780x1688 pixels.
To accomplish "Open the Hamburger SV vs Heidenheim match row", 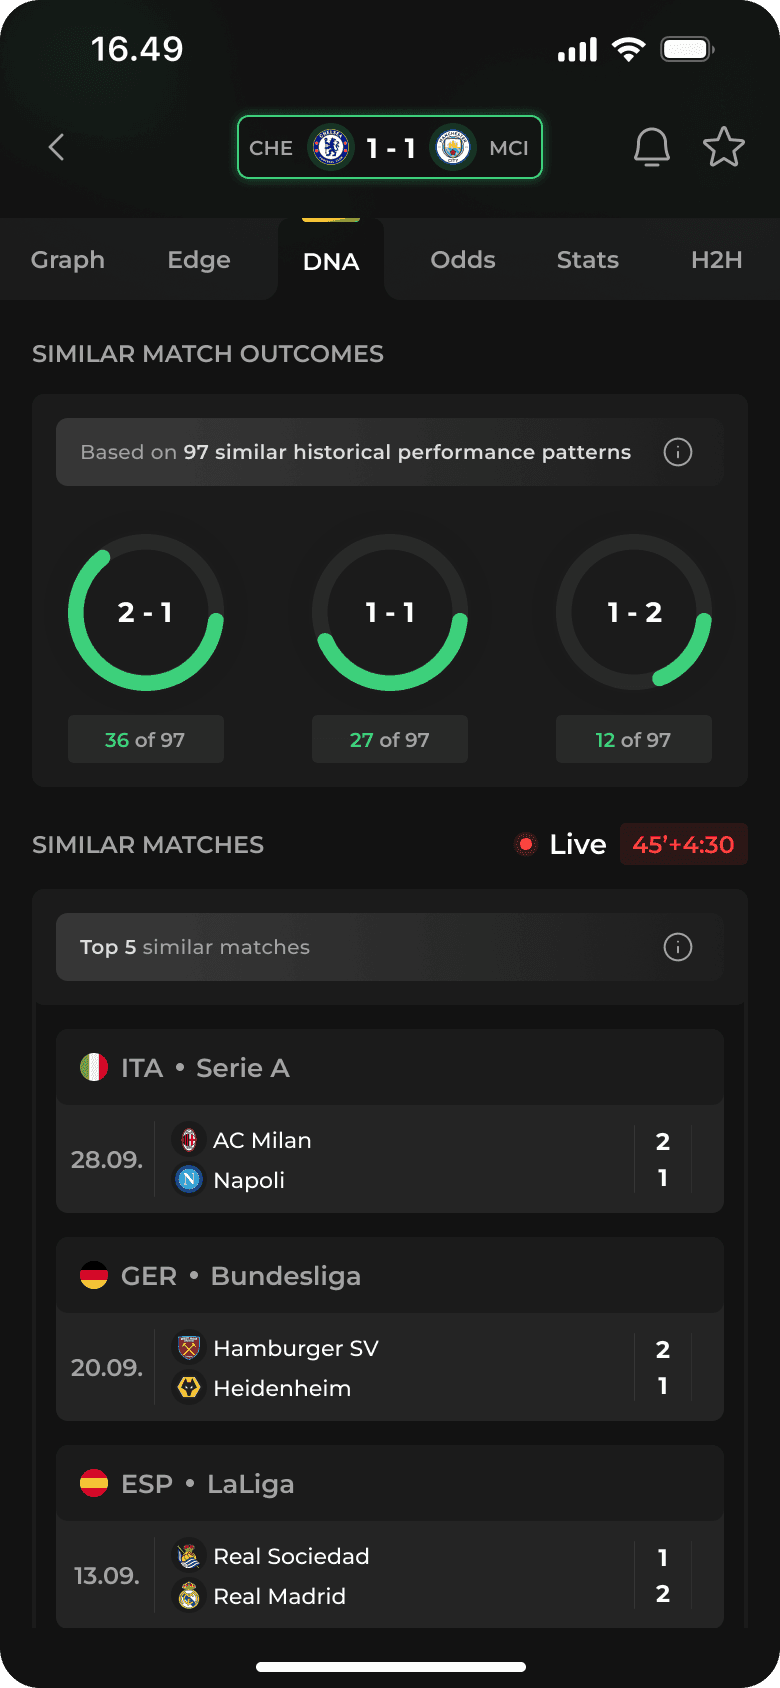I will click(x=390, y=1368).
